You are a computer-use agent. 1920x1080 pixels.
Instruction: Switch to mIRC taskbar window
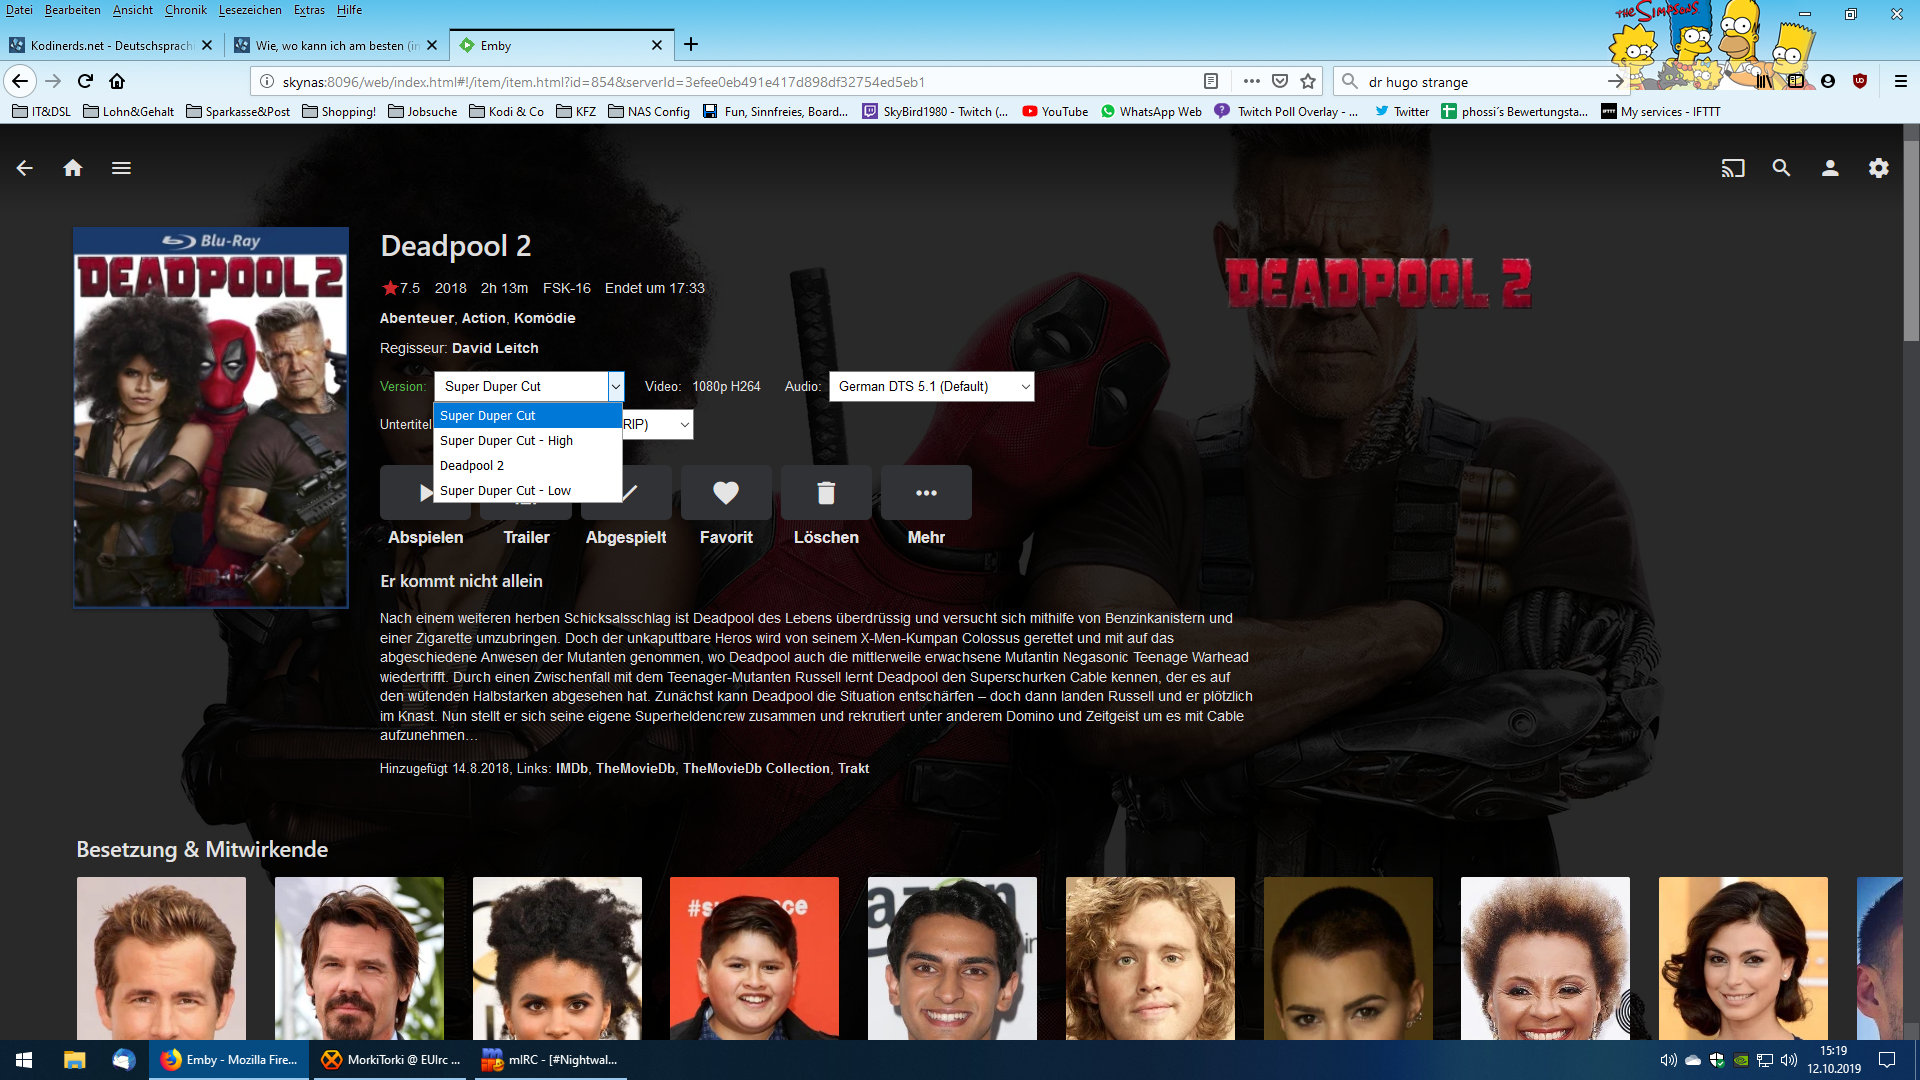pyautogui.click(x=550, y=1060)
